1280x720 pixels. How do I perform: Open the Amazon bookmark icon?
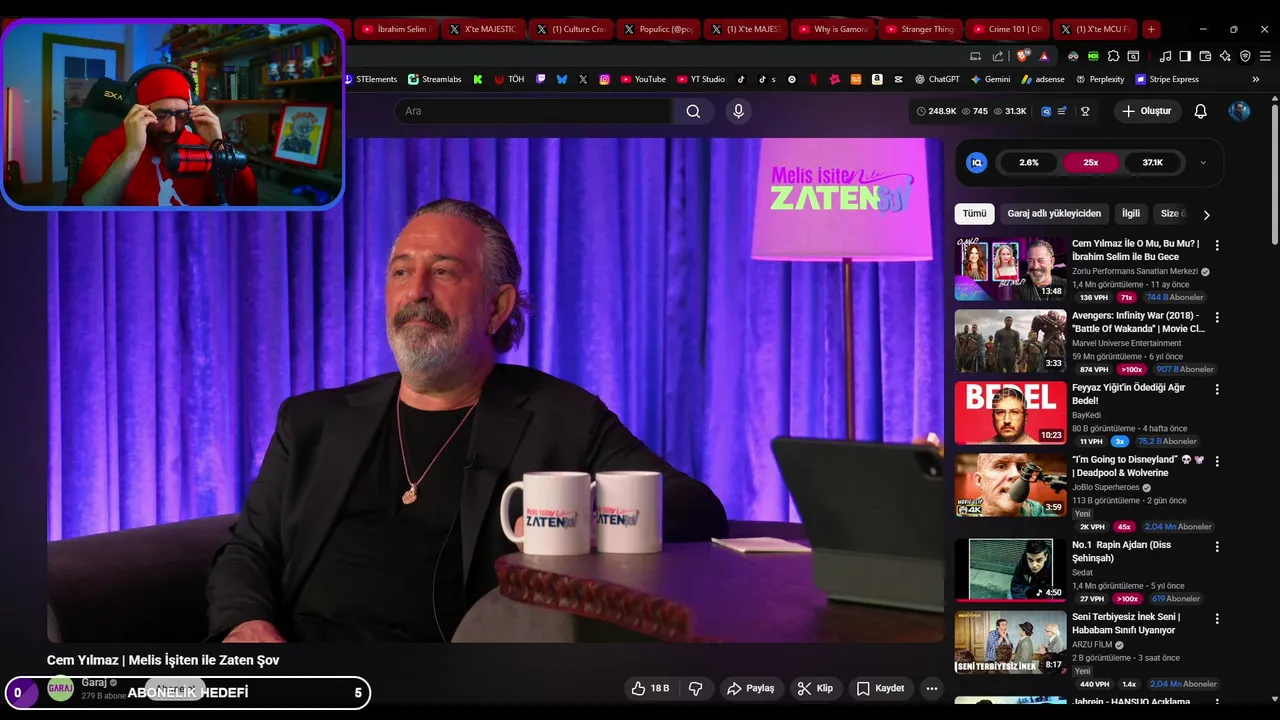(x=877, y=79)
